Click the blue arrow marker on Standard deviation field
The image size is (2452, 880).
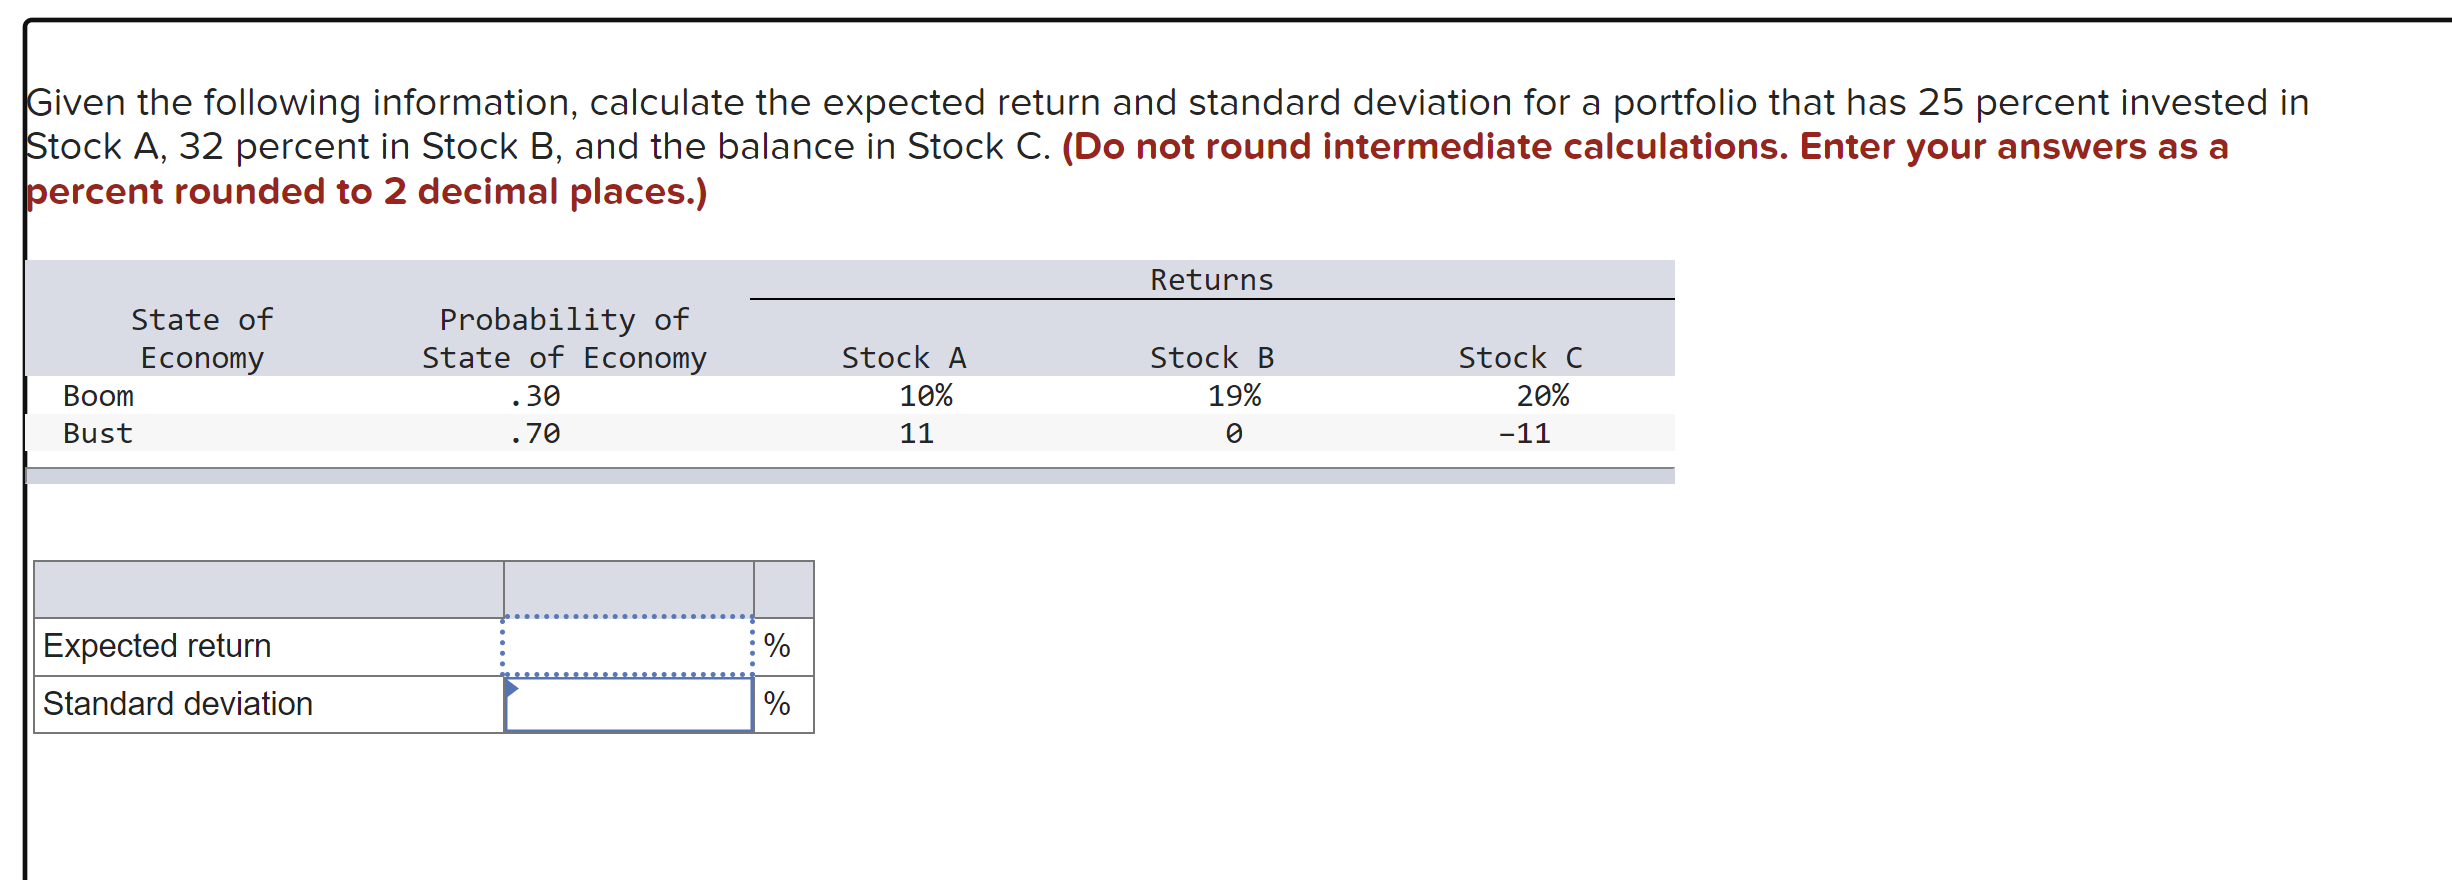pyautogui.click(x=510, y=688)
